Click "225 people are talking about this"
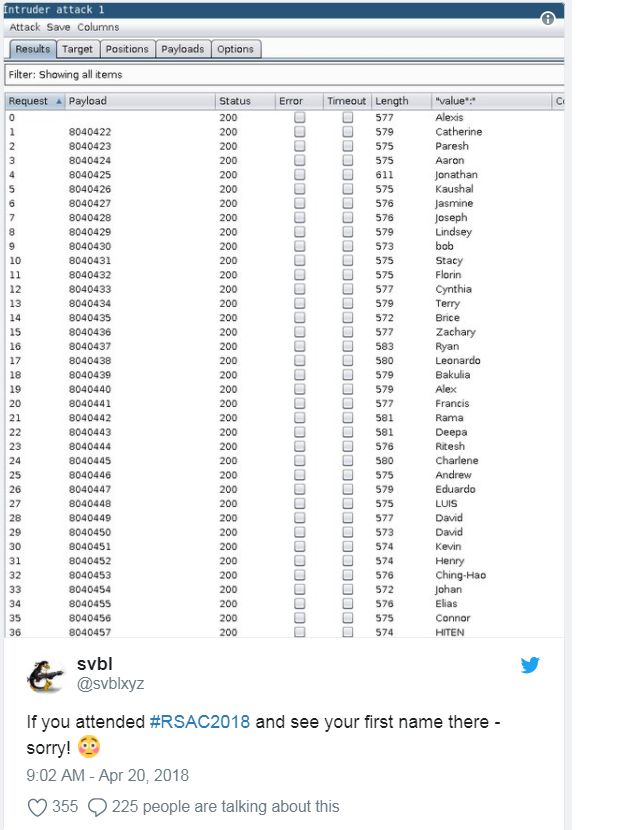This screenshot has height=830, width=627. 225,807
